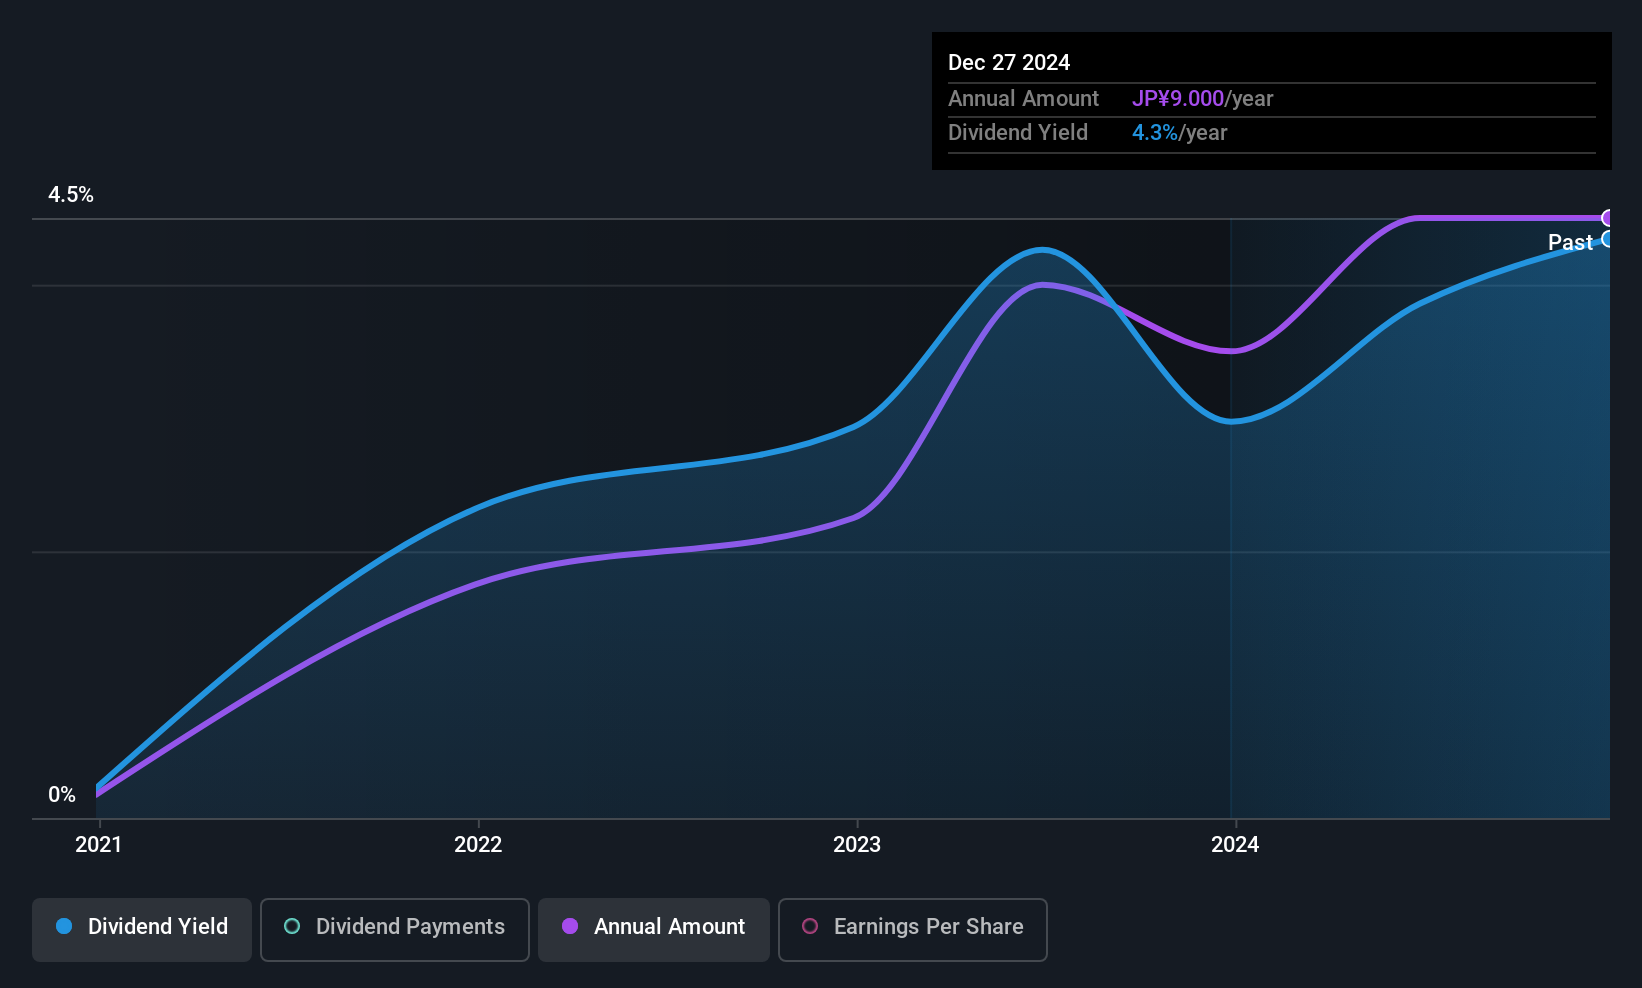Click the blue Dividend Yield legend dot
Screen dimensions: 1642x988
click(64, 926)
